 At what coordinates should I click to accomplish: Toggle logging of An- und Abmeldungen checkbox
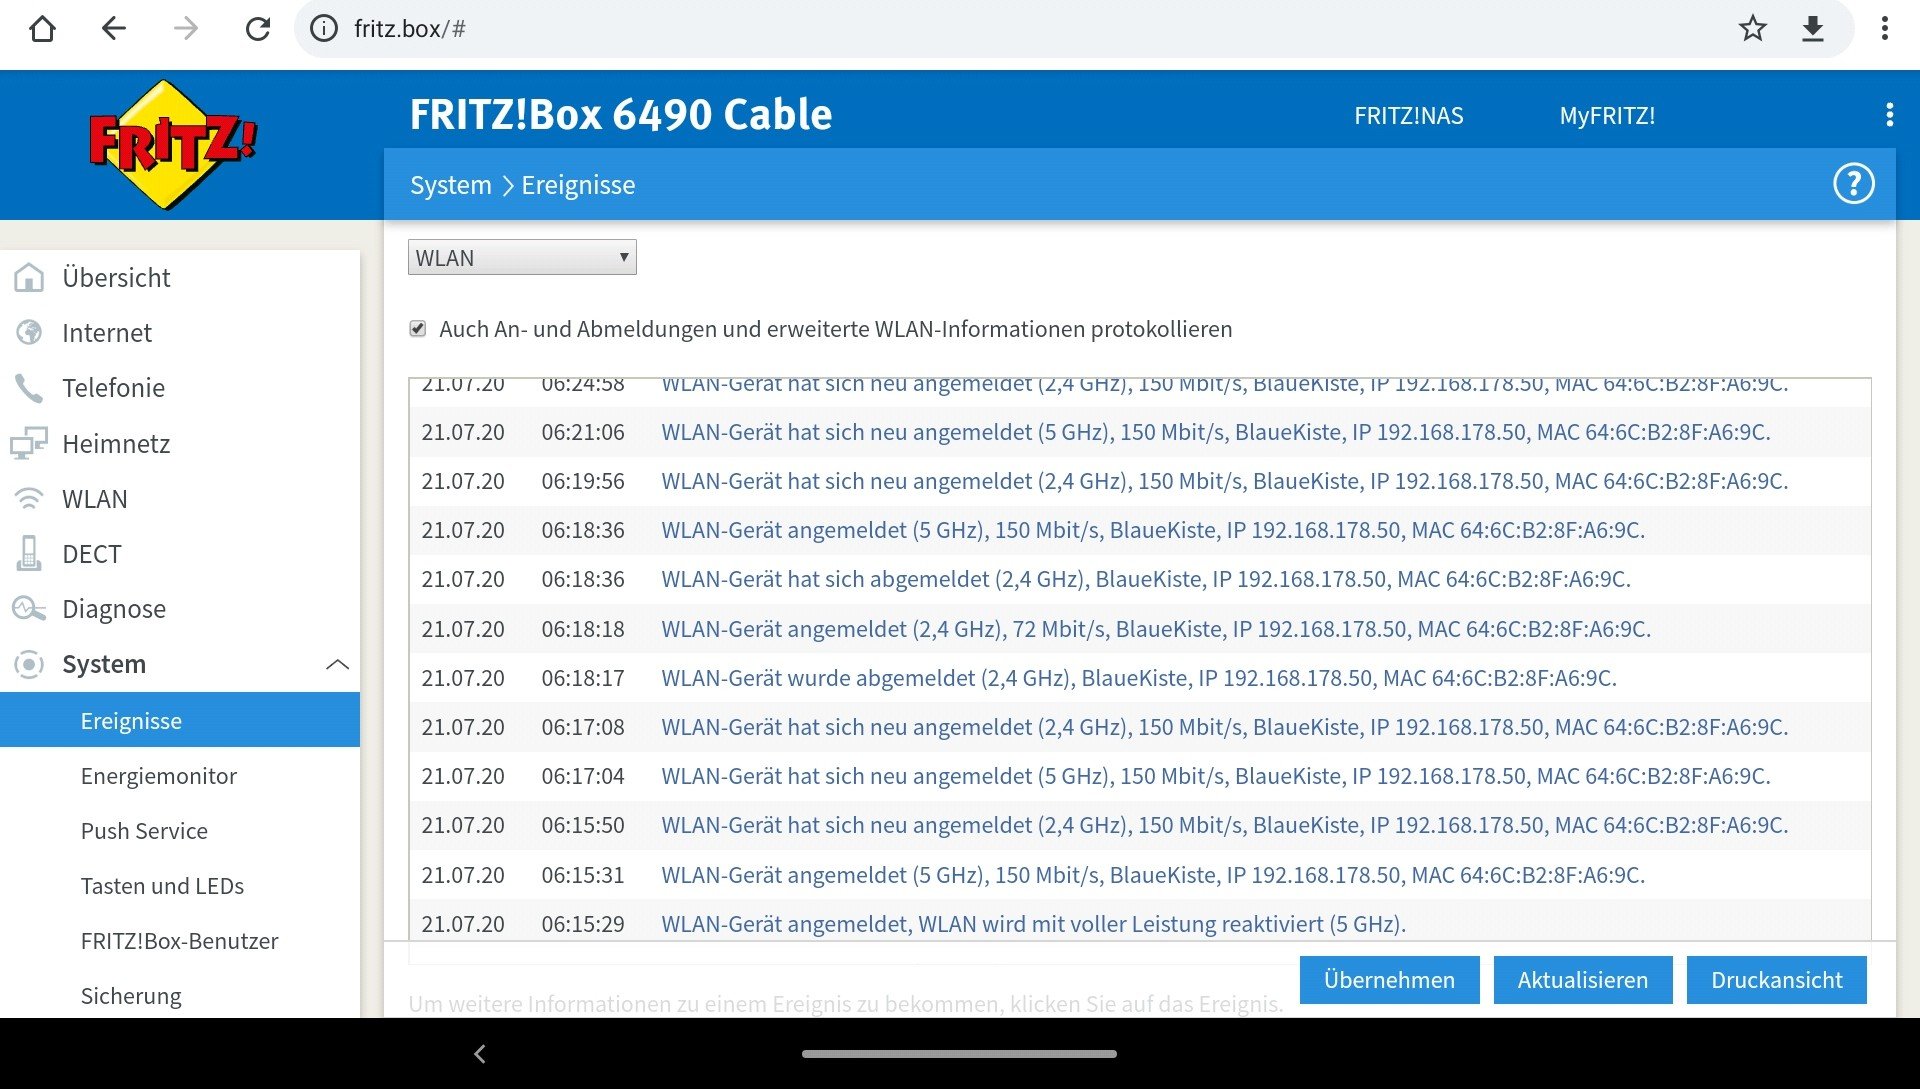(418, 329)
